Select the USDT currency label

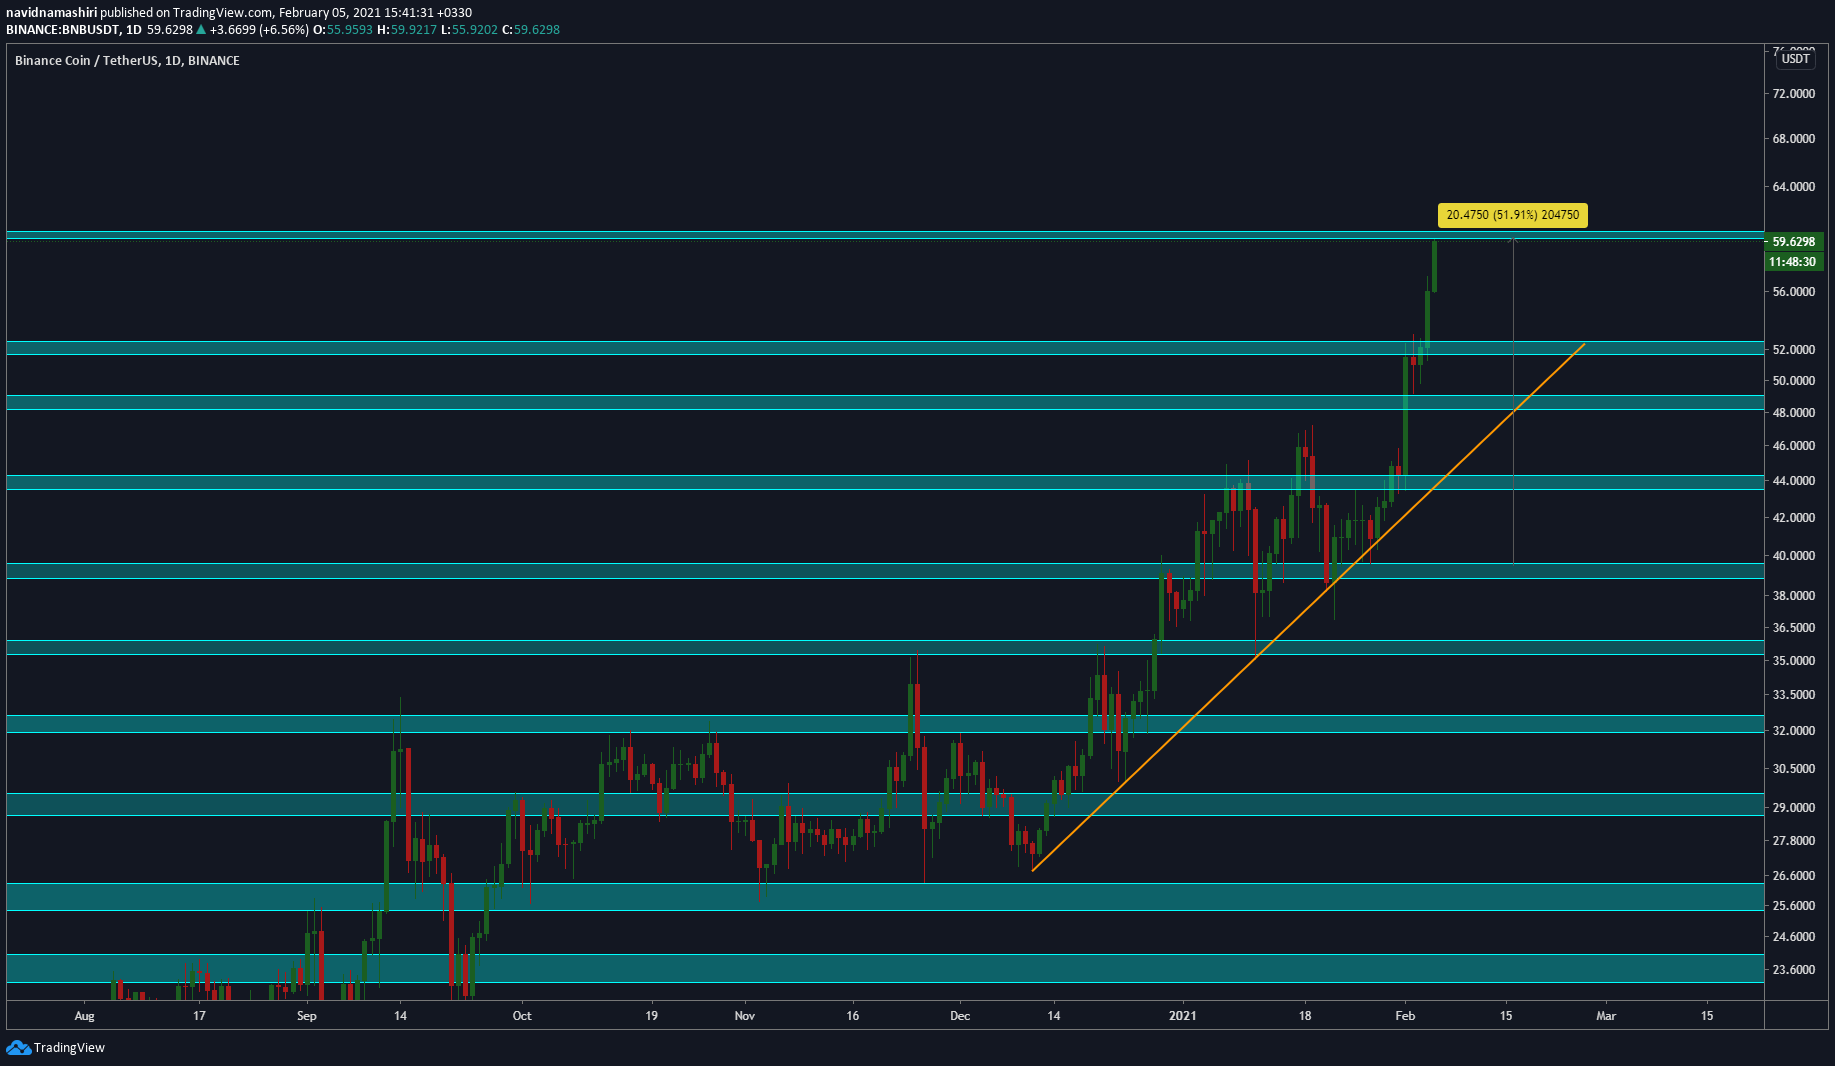1795,59
